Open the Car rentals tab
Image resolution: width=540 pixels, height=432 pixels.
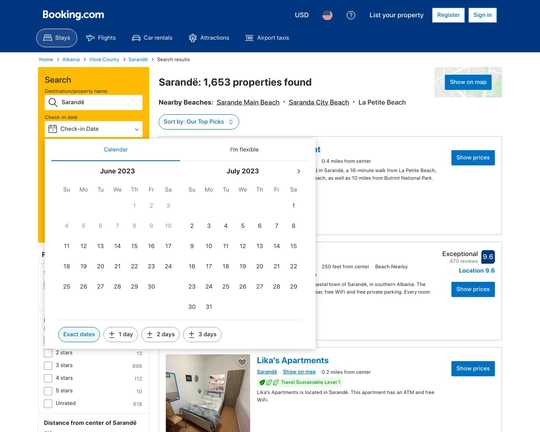point(152,38)
